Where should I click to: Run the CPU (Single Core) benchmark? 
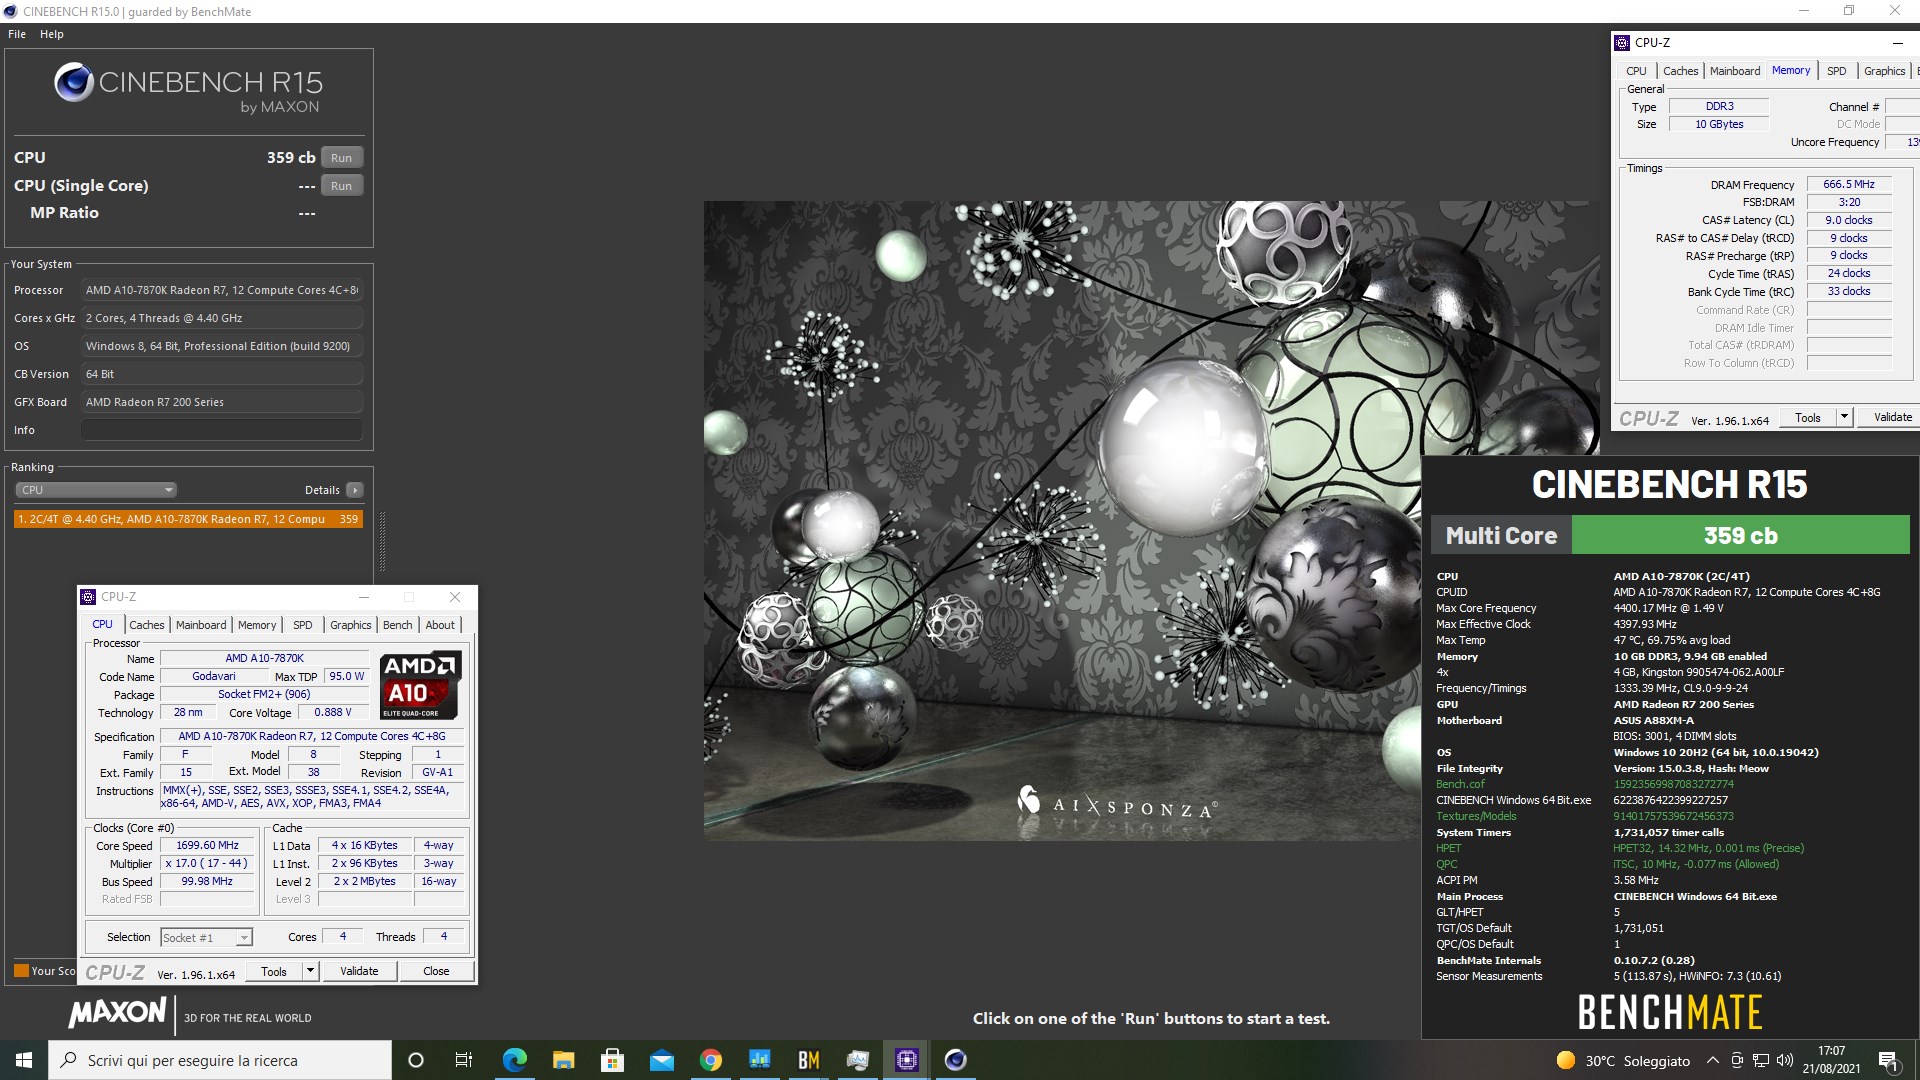click(x=341, y=186)
